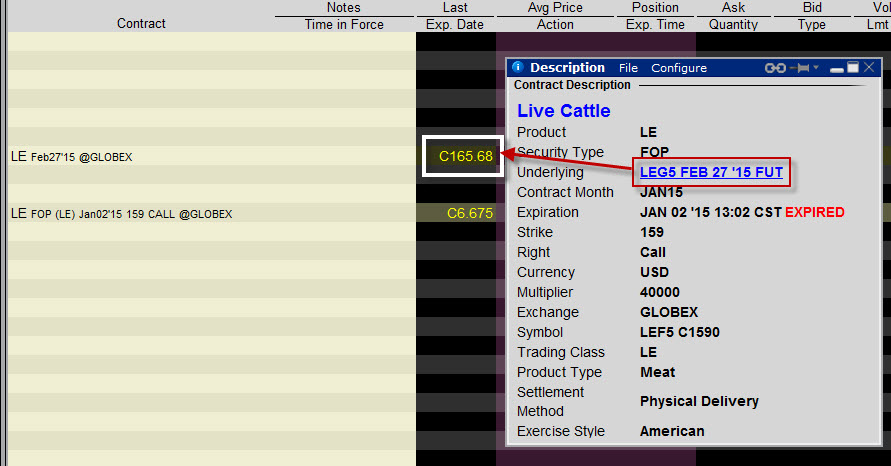Click the Multiplier value 40000
Viewport: 891px width, 466px height.
pyautogui.click(x=660, y=292)
